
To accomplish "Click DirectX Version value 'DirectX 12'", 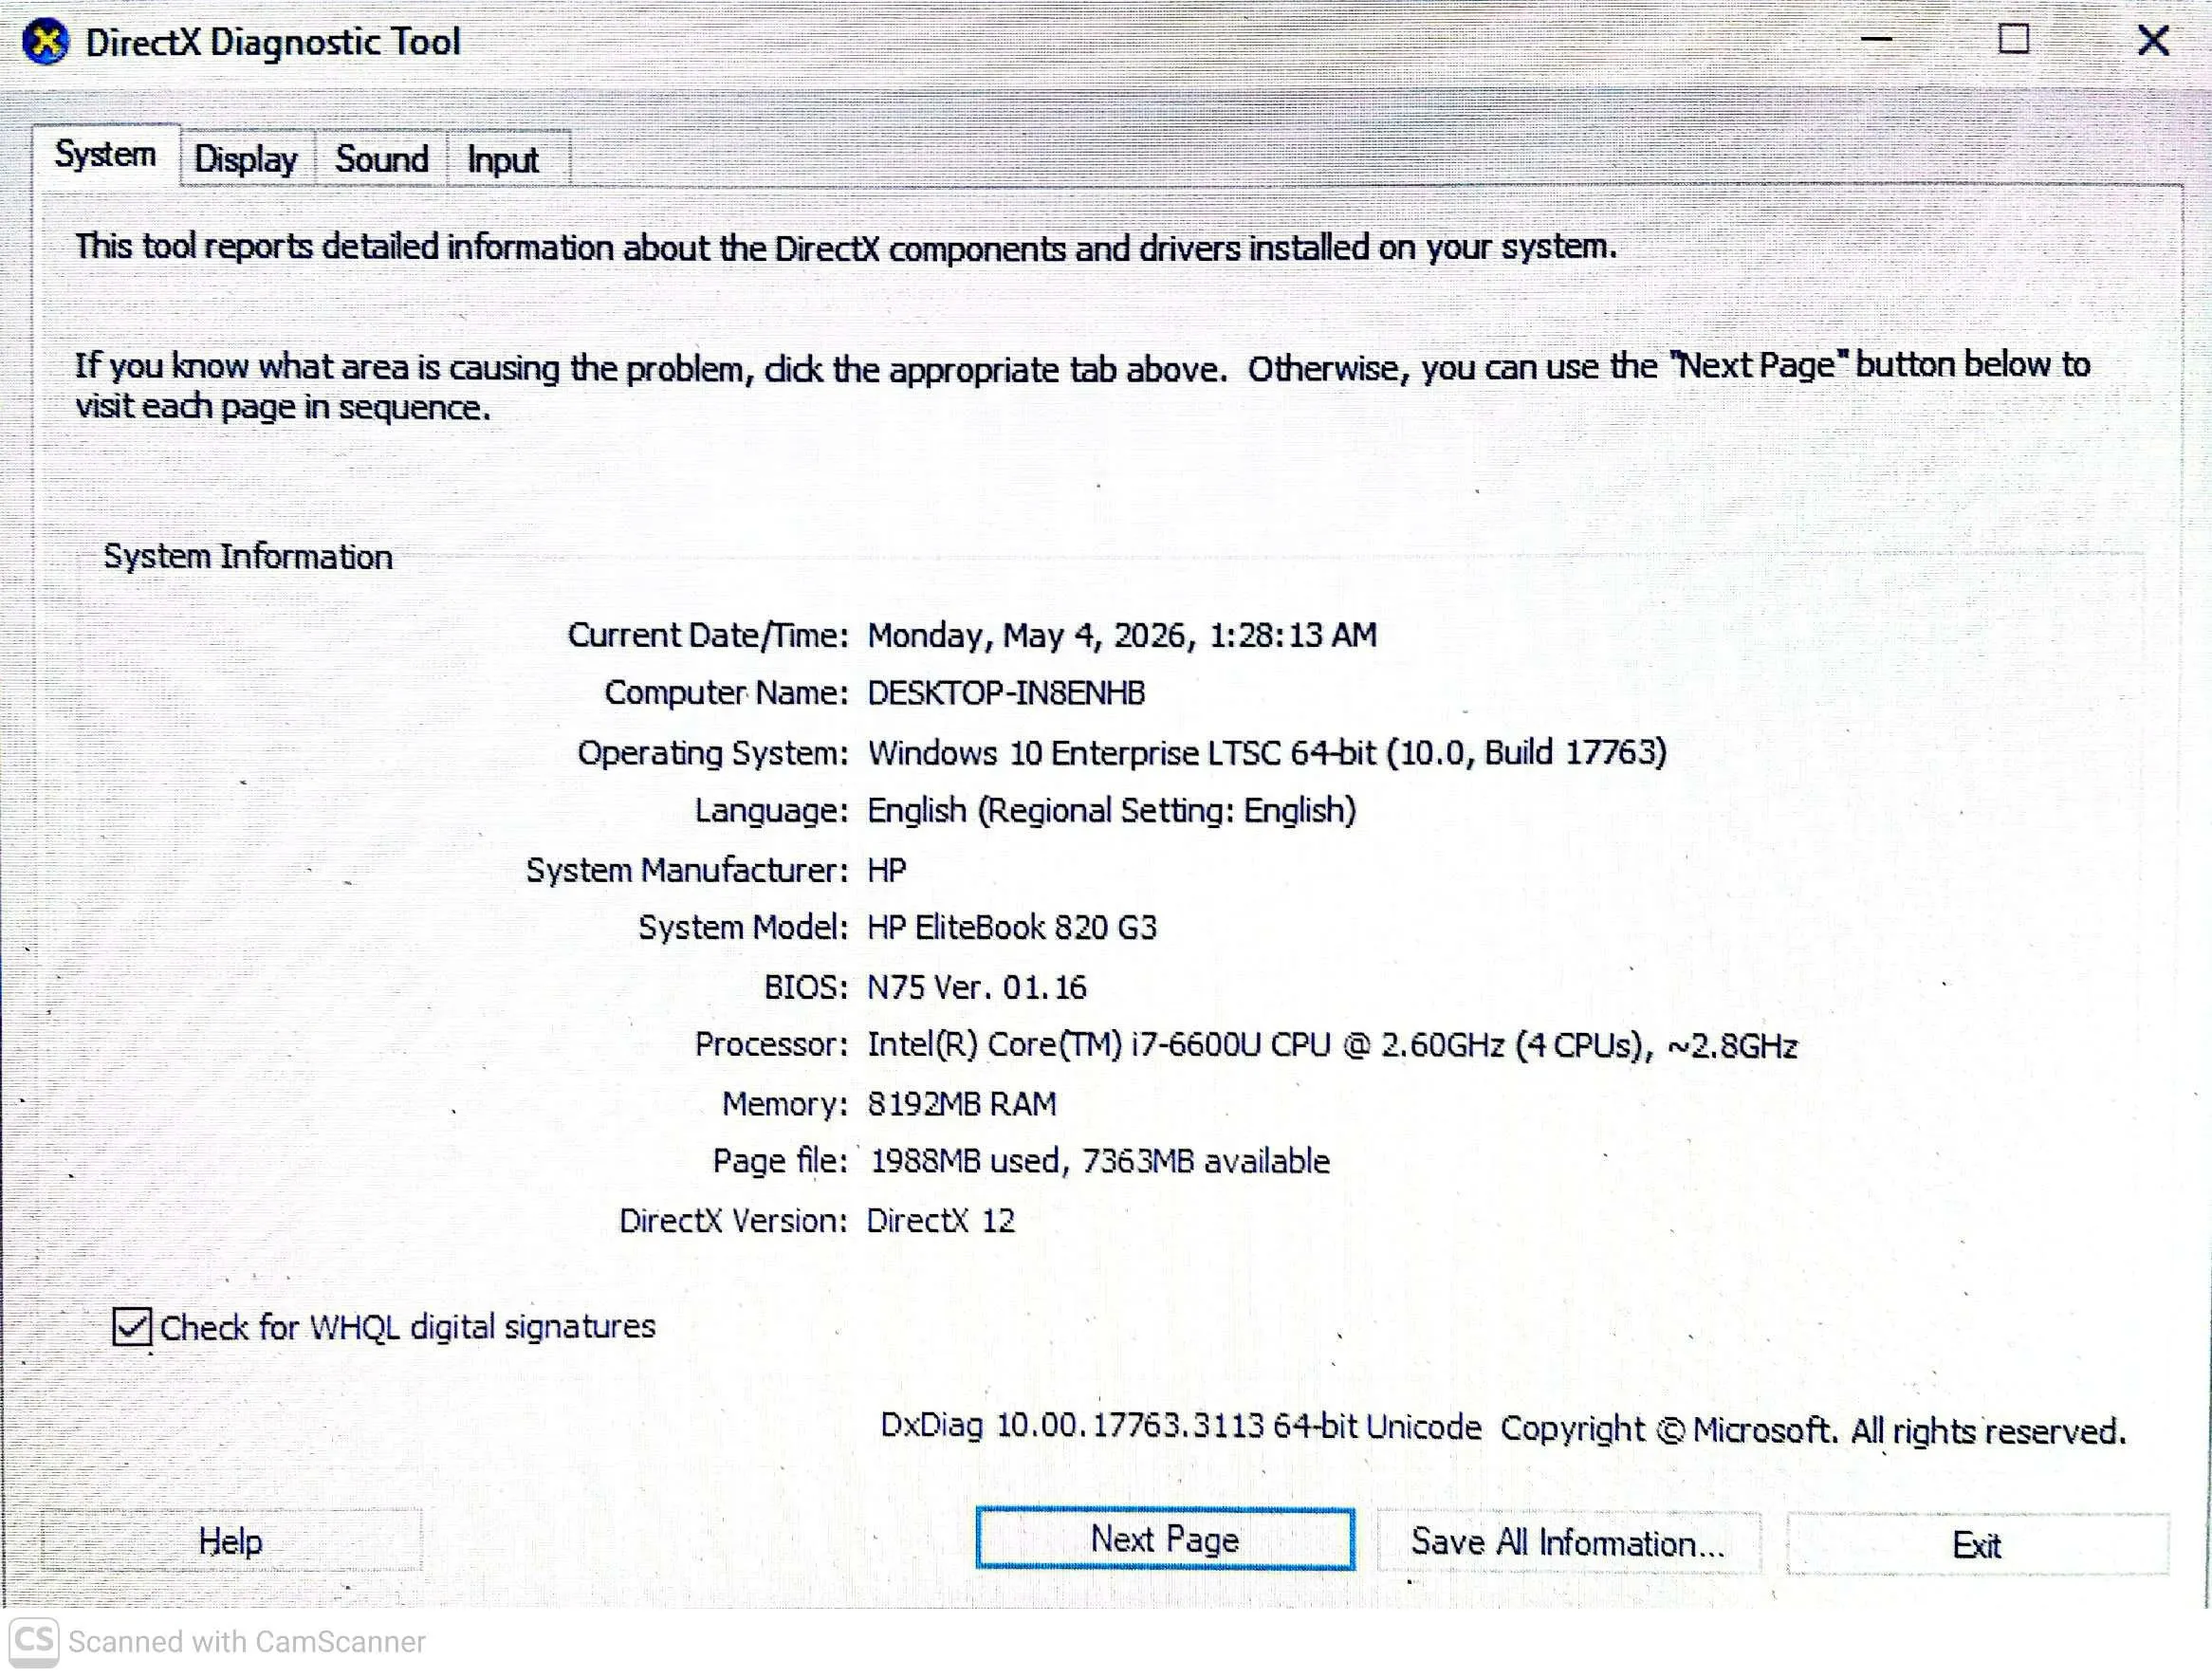I will click(940, 1220).
